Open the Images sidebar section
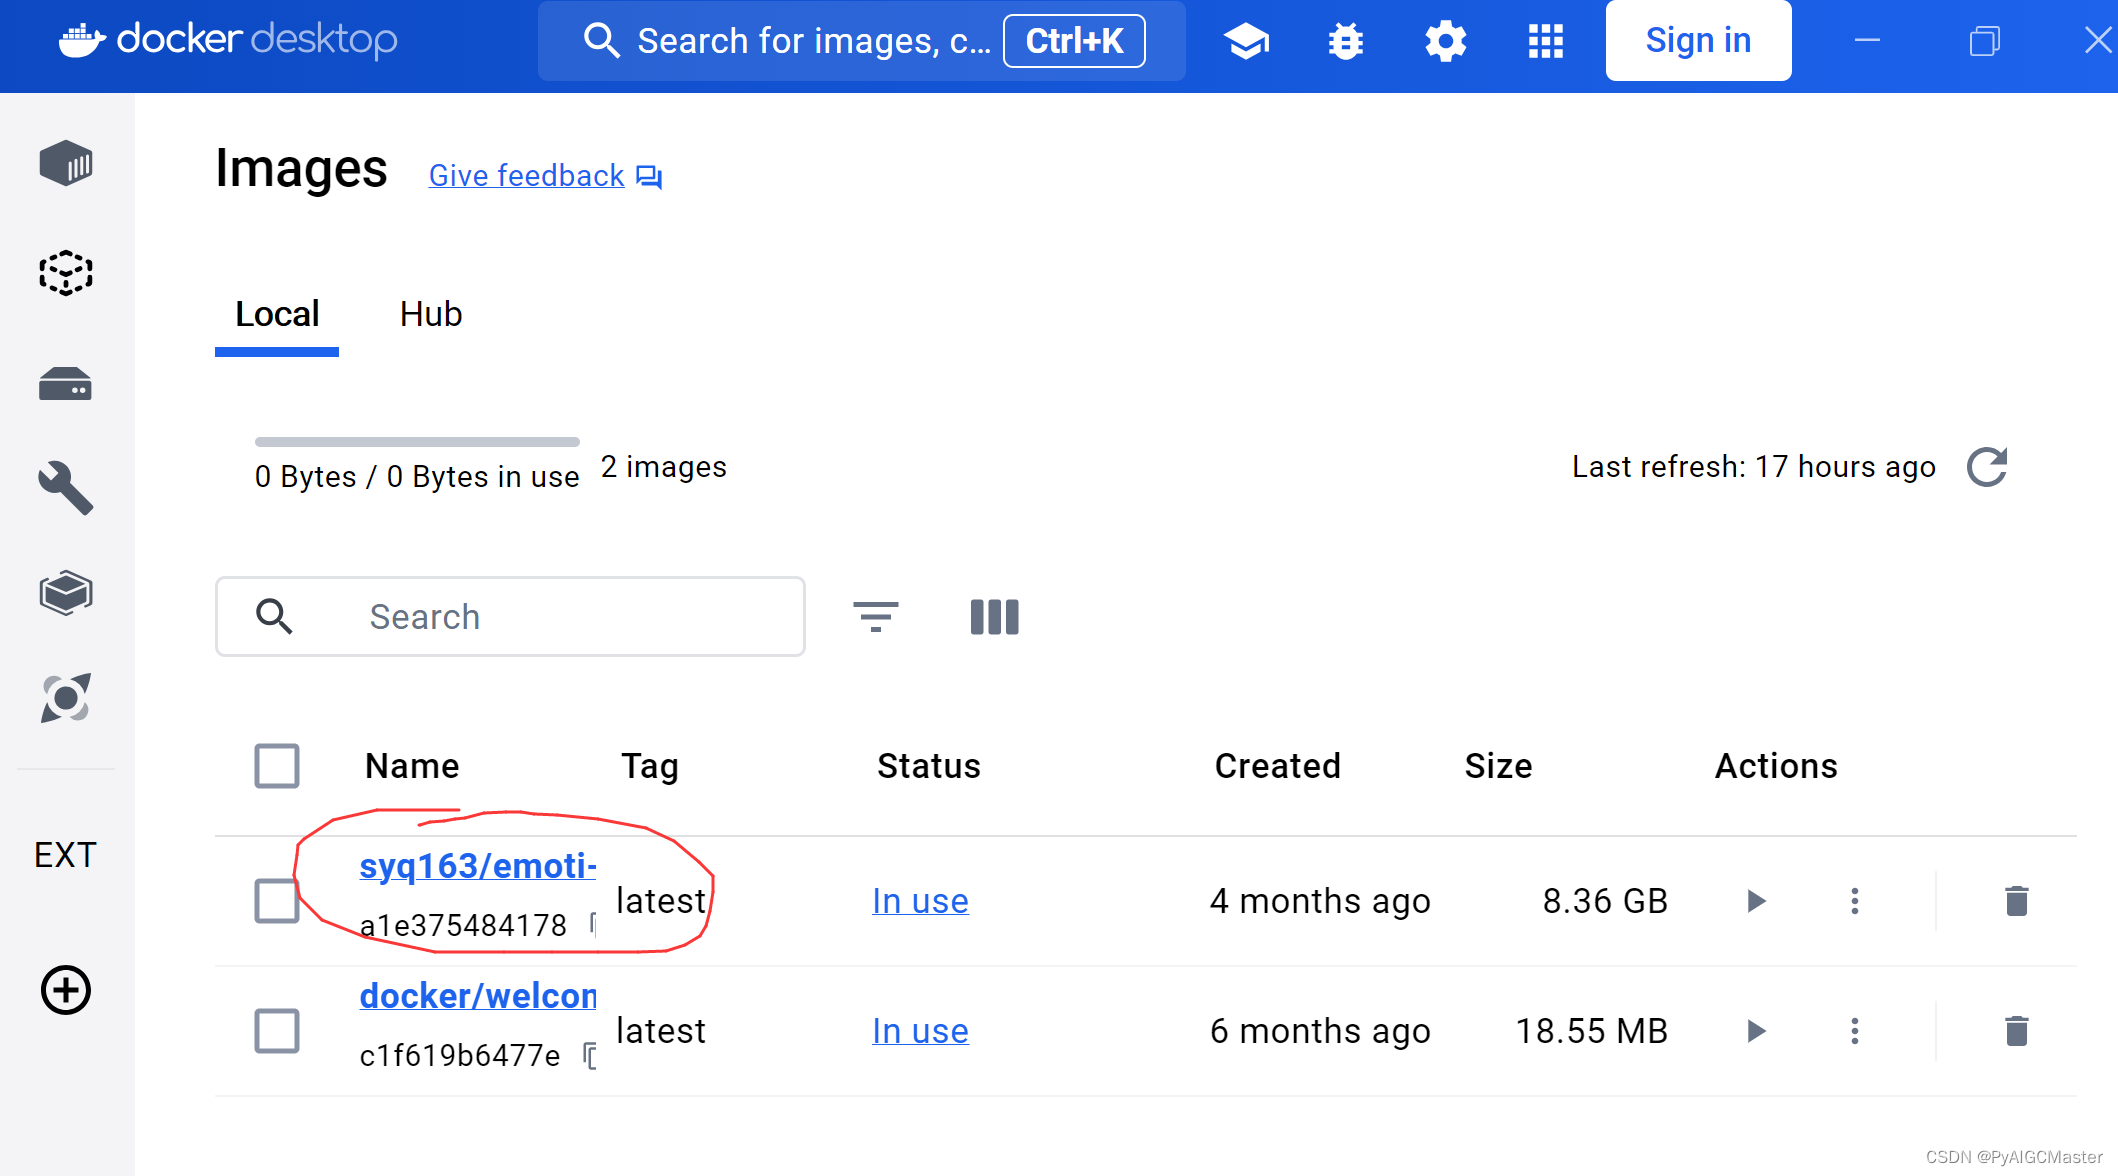Screen dimensions: 2118x1176 pos(66,273)
